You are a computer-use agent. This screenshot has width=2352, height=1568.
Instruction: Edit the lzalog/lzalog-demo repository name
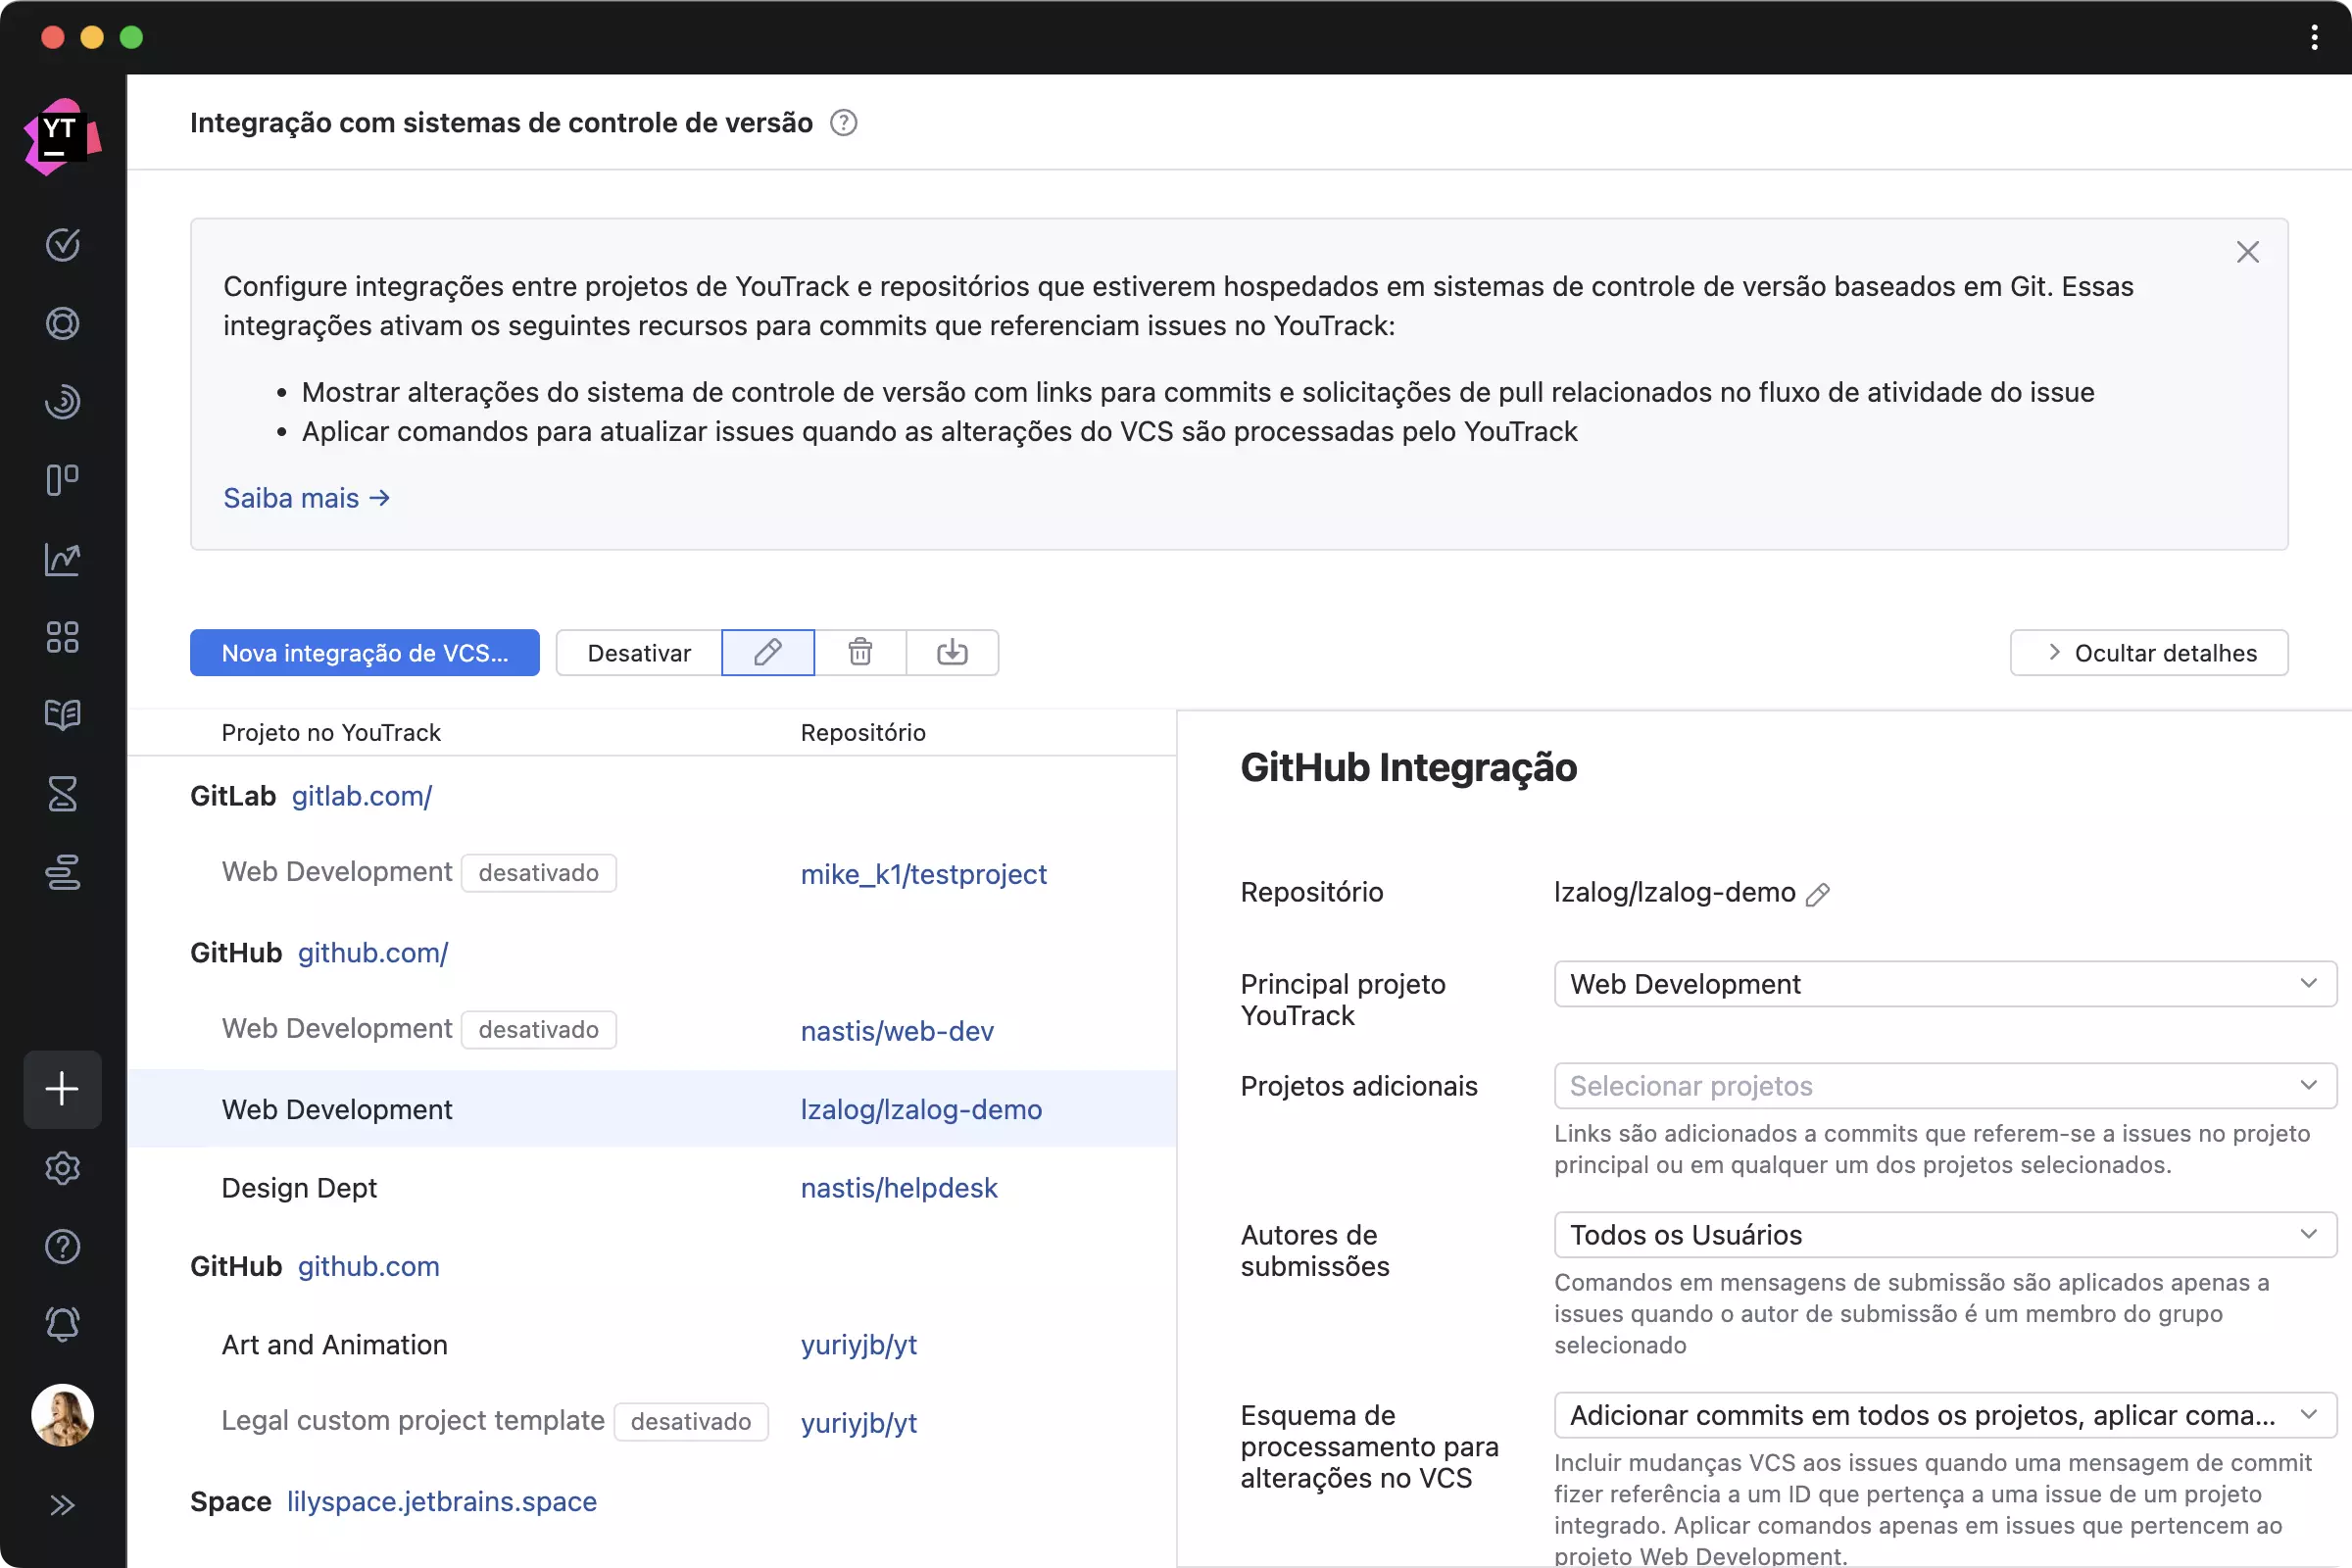(1818, 893)
